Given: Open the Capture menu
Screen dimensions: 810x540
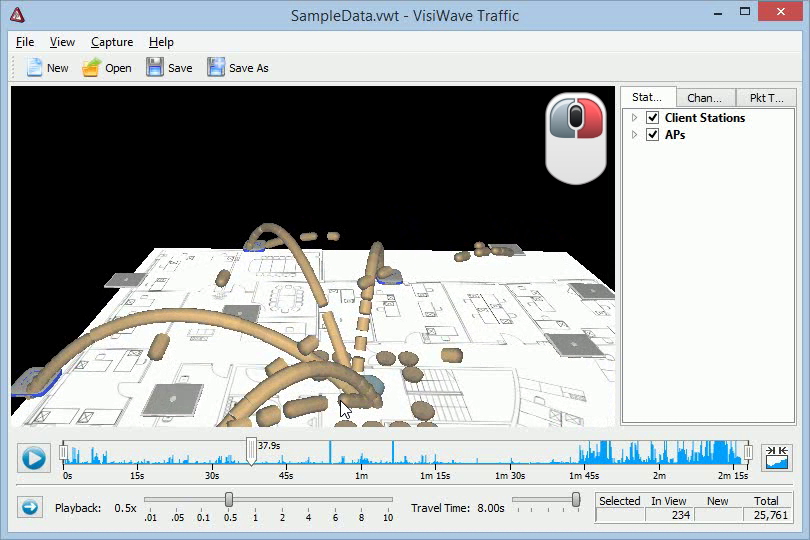Looking at the screenshot, I should coord(112,42).
